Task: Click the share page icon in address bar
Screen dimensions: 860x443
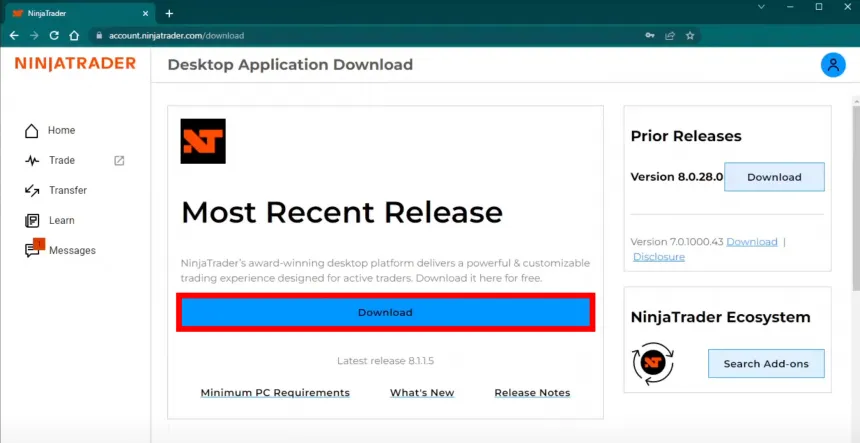Action: click(670, 35)
